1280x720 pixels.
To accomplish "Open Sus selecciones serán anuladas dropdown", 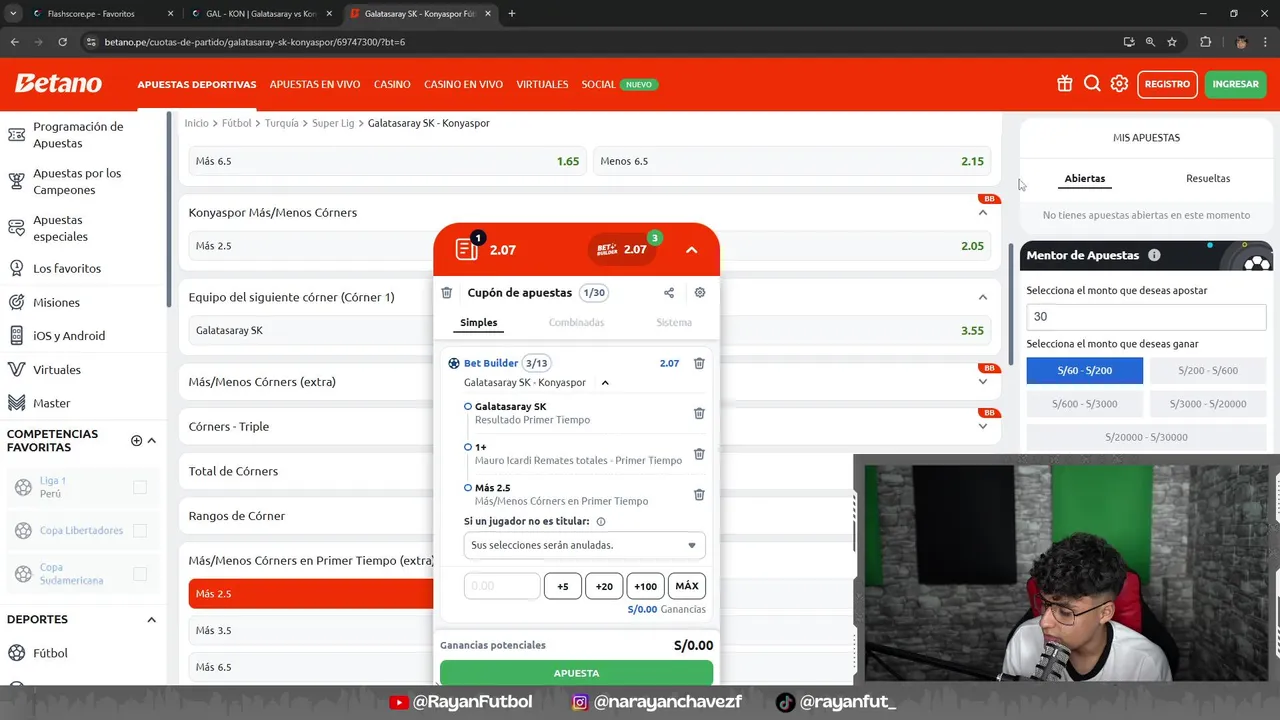I will tap(584, 545).
